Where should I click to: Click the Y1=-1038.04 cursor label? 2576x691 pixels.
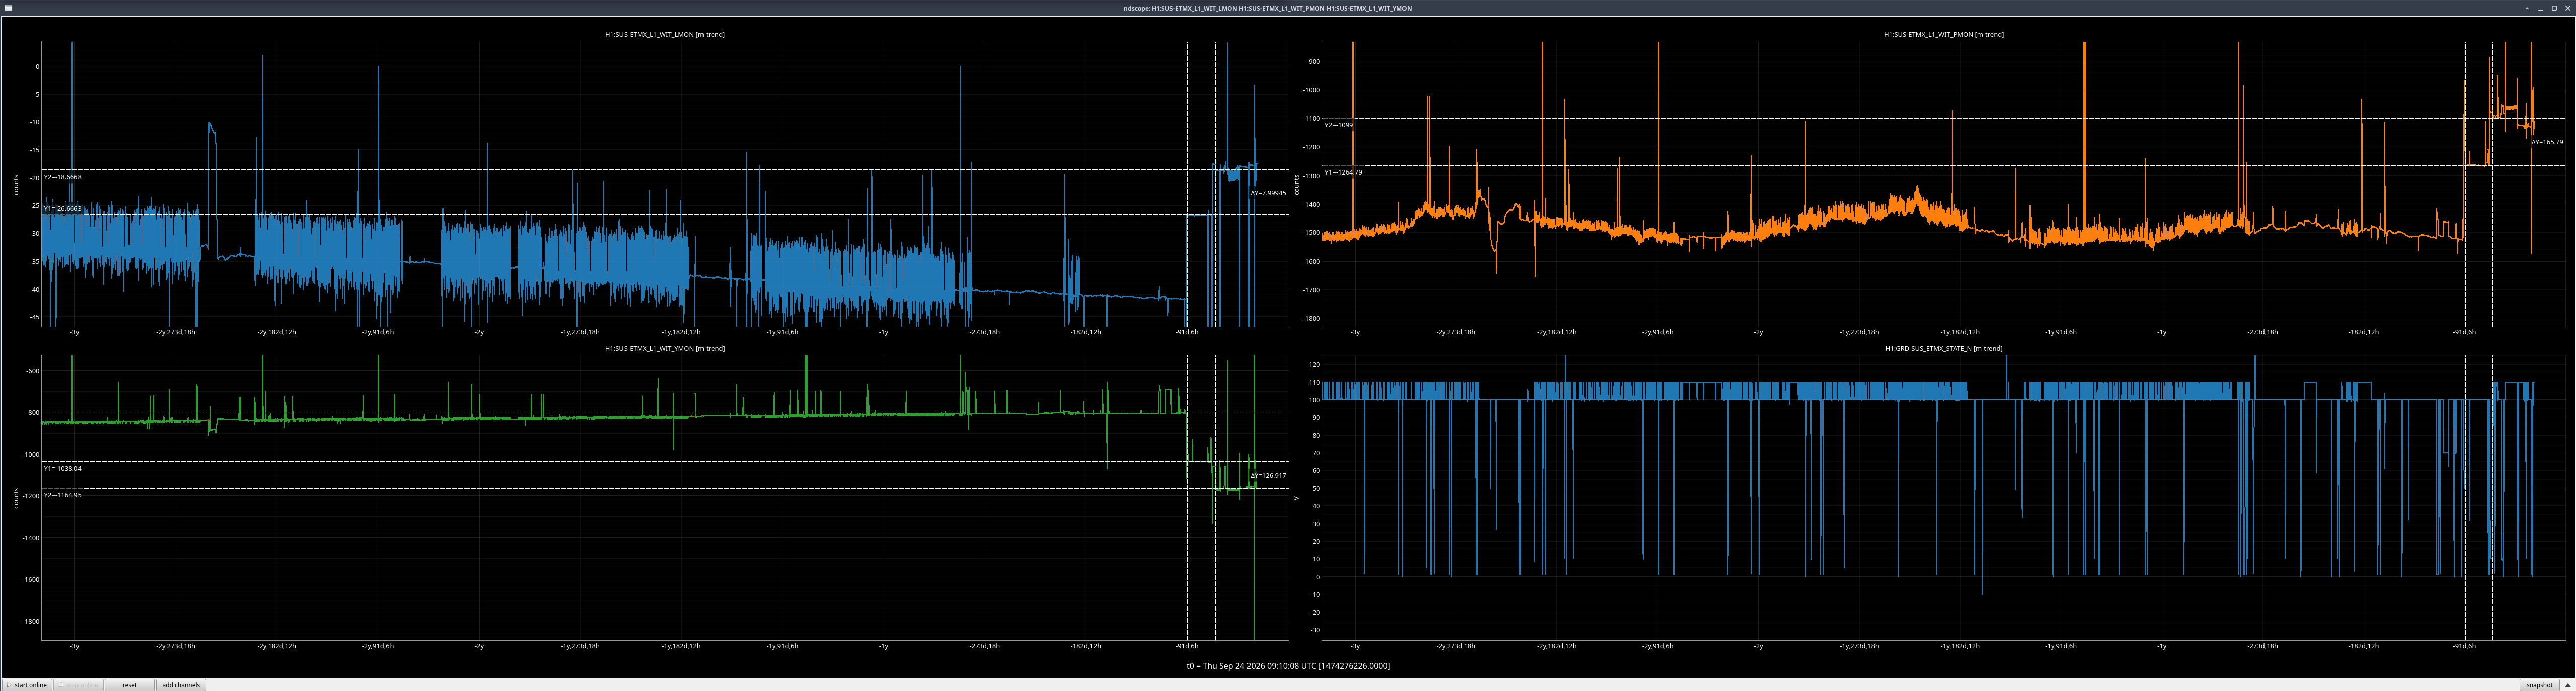(63, 468)
